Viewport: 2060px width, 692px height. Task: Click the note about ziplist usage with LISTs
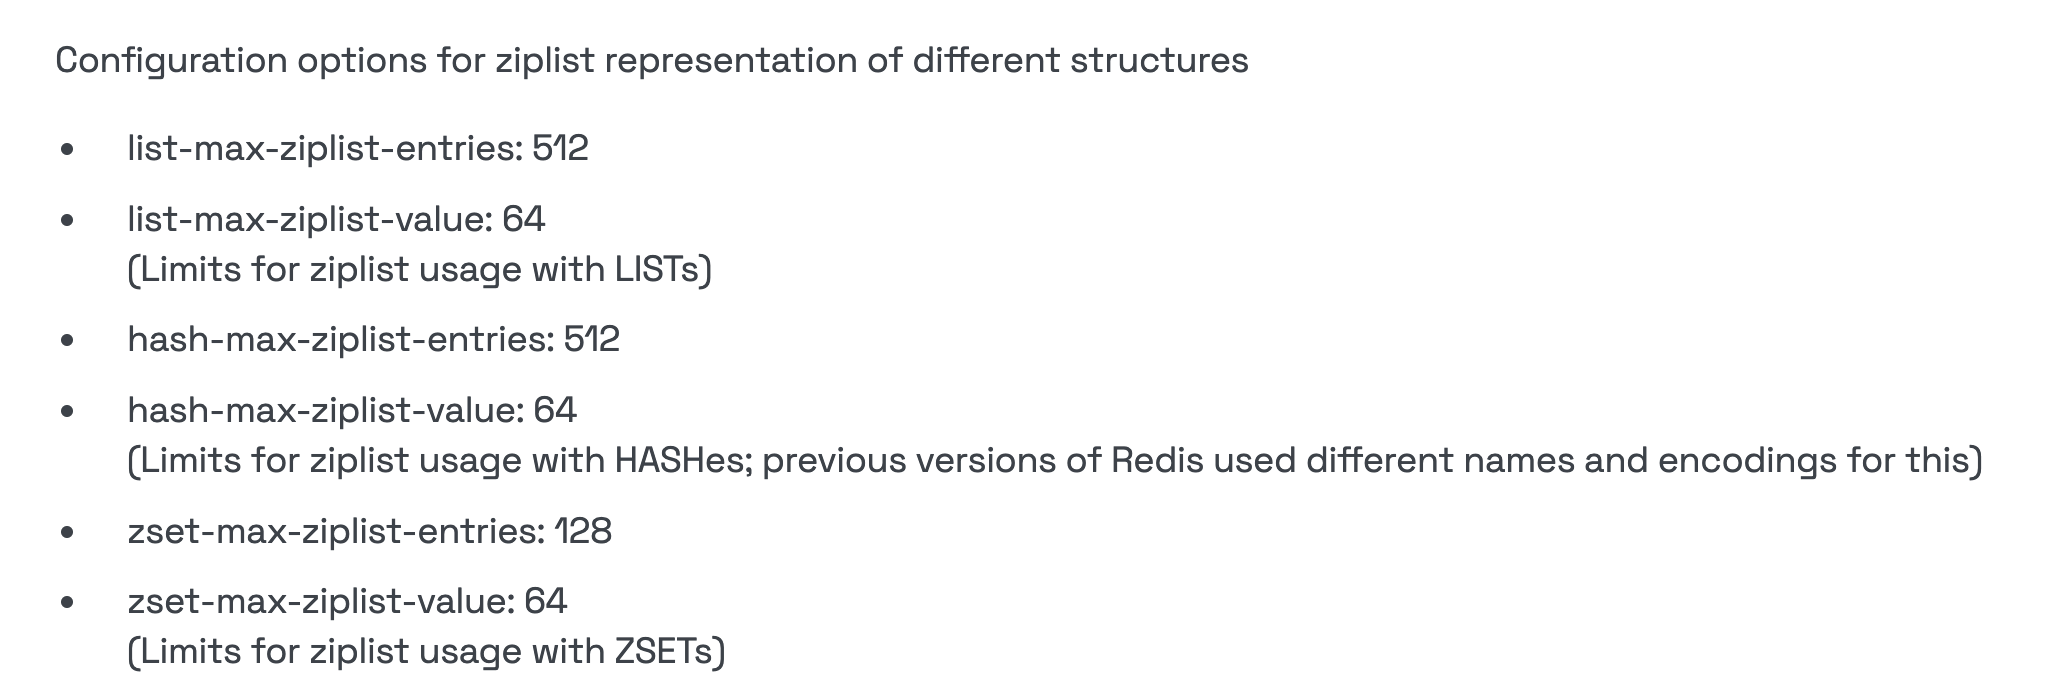[x=419, y=270]
